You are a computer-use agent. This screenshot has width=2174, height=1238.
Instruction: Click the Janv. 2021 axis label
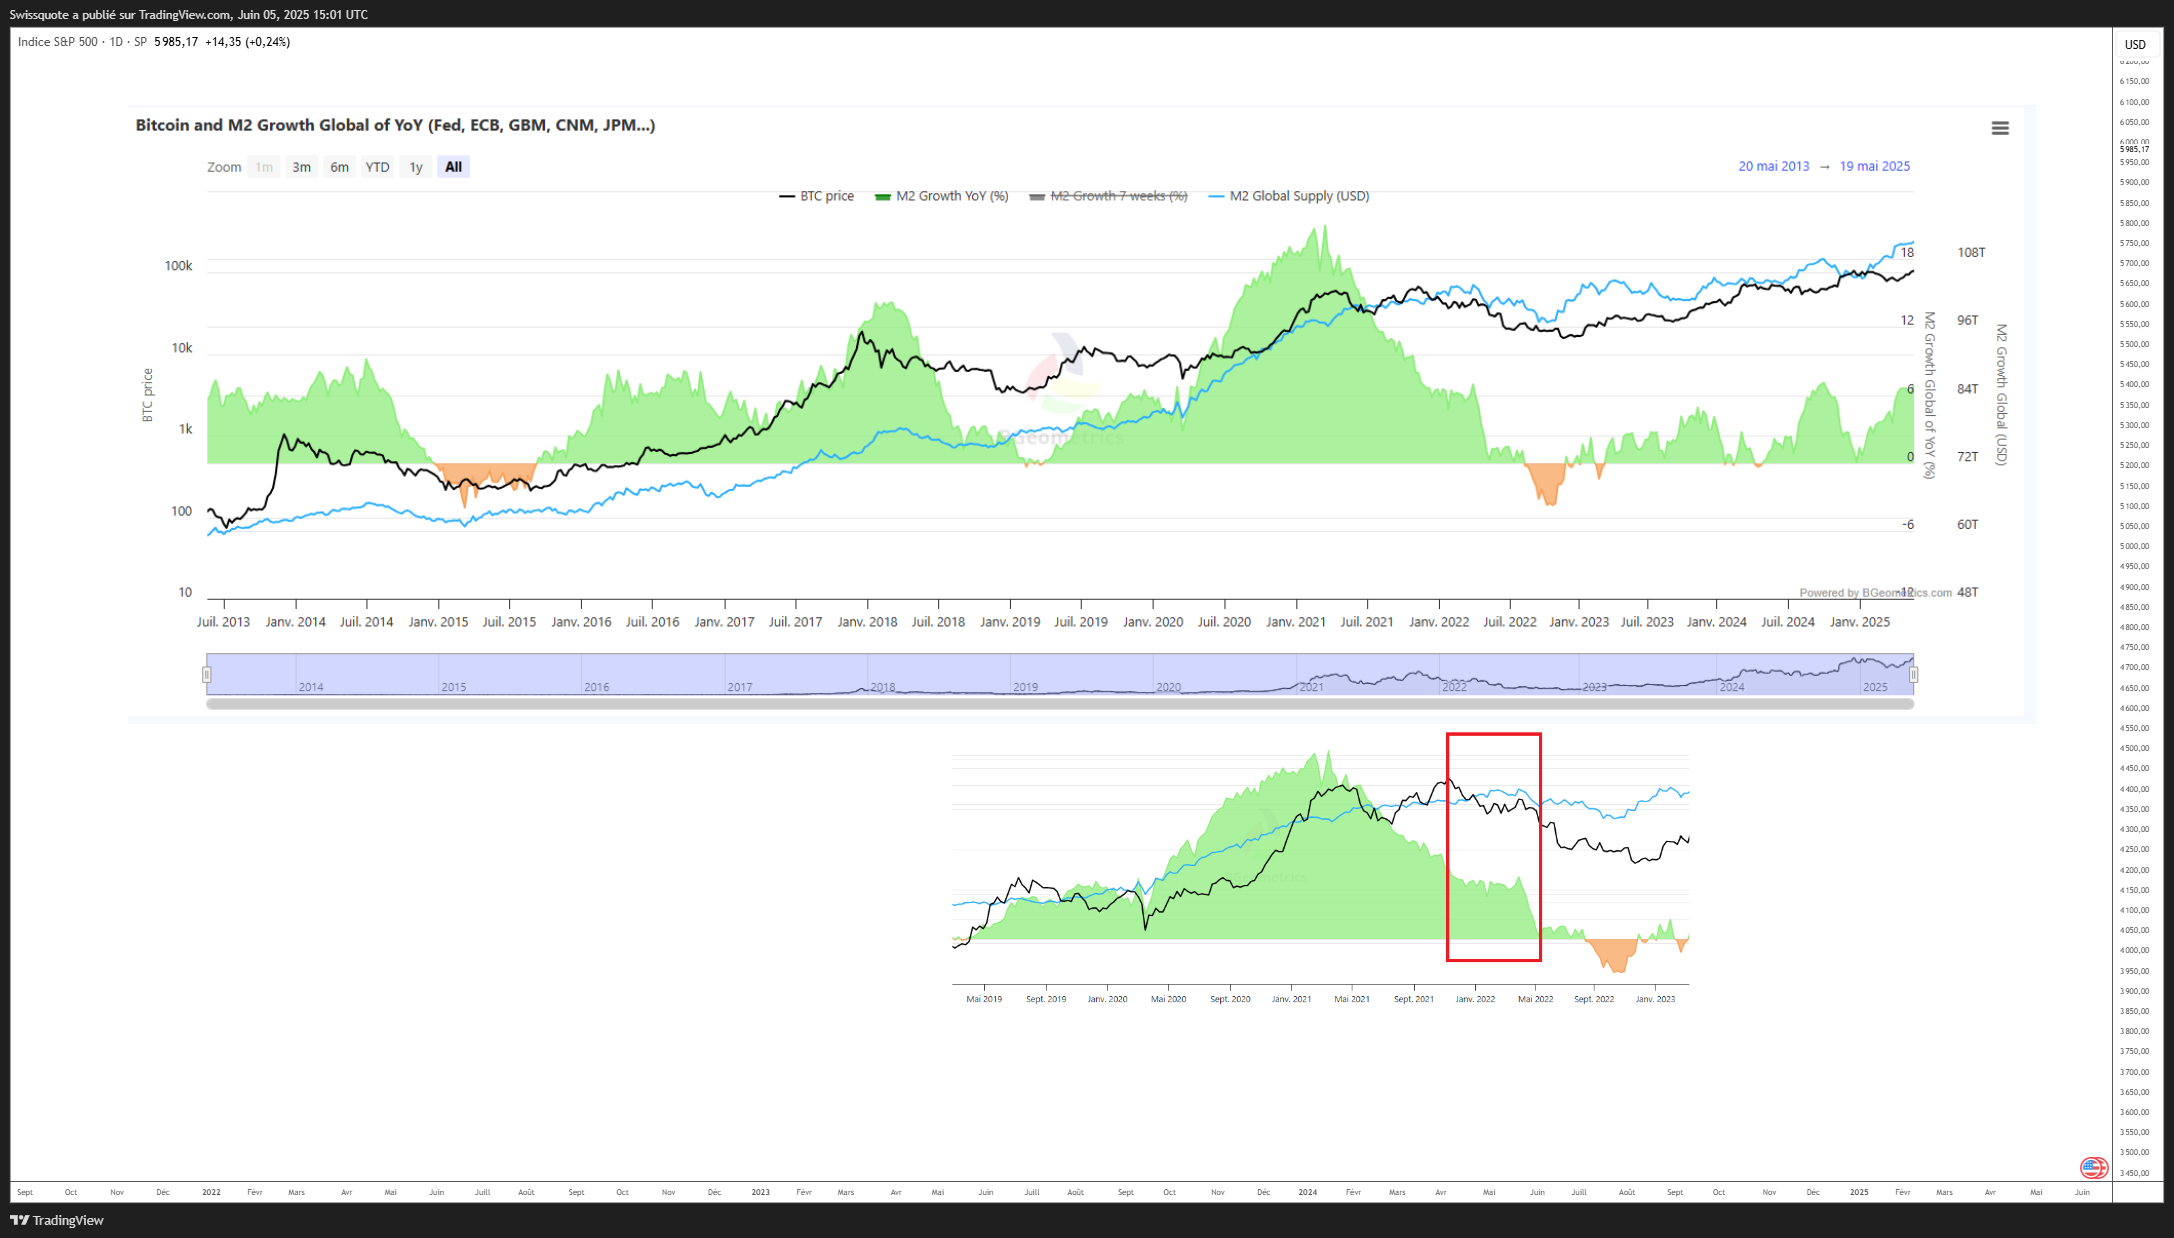tap(1296, 622)
